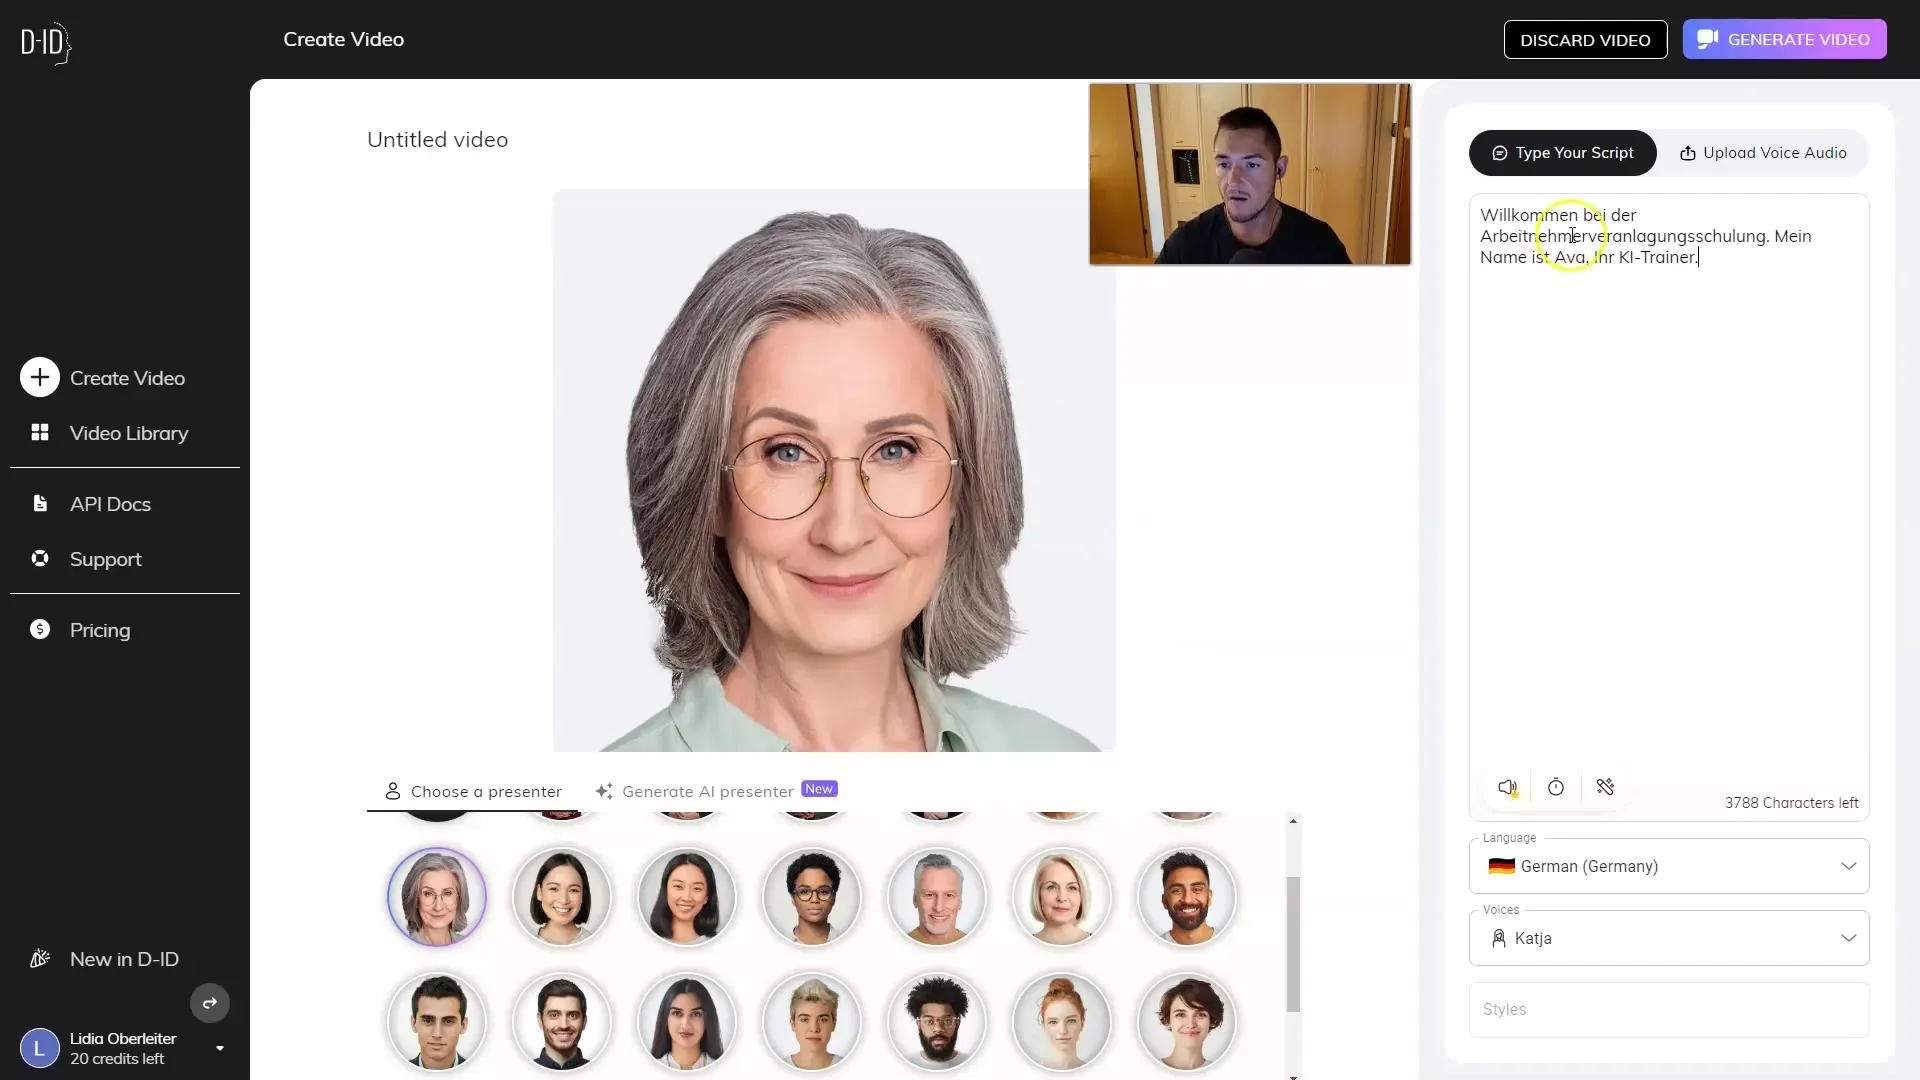Click the API Docs sidebar icon

[41, 504]
